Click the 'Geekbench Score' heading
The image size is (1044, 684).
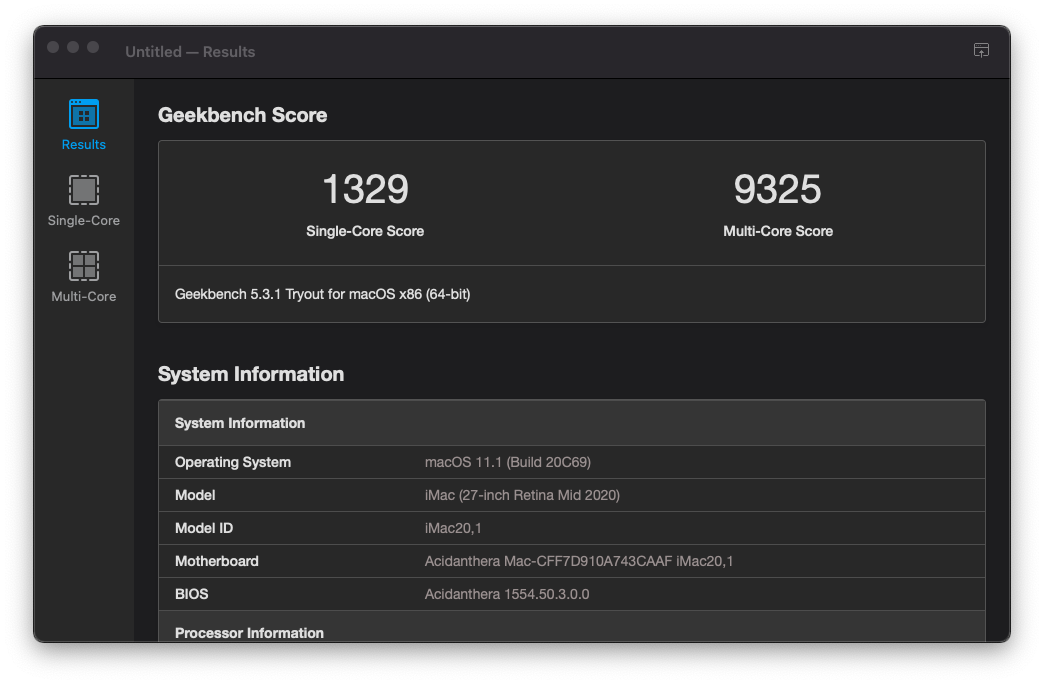point(242,115)
